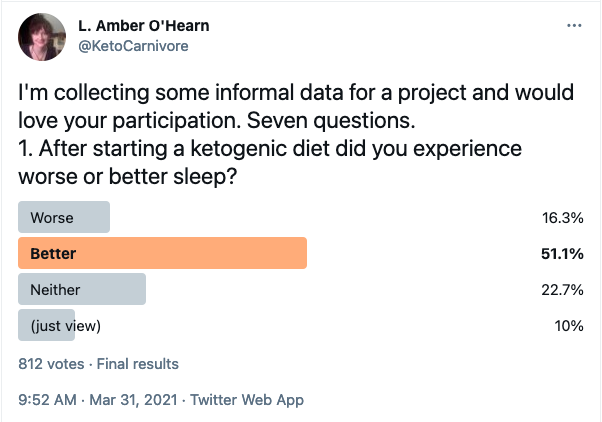Screen dimensions: 602x422
Task: Open the "9:52 AM" tweet time link
Action: tap(47, 400)
